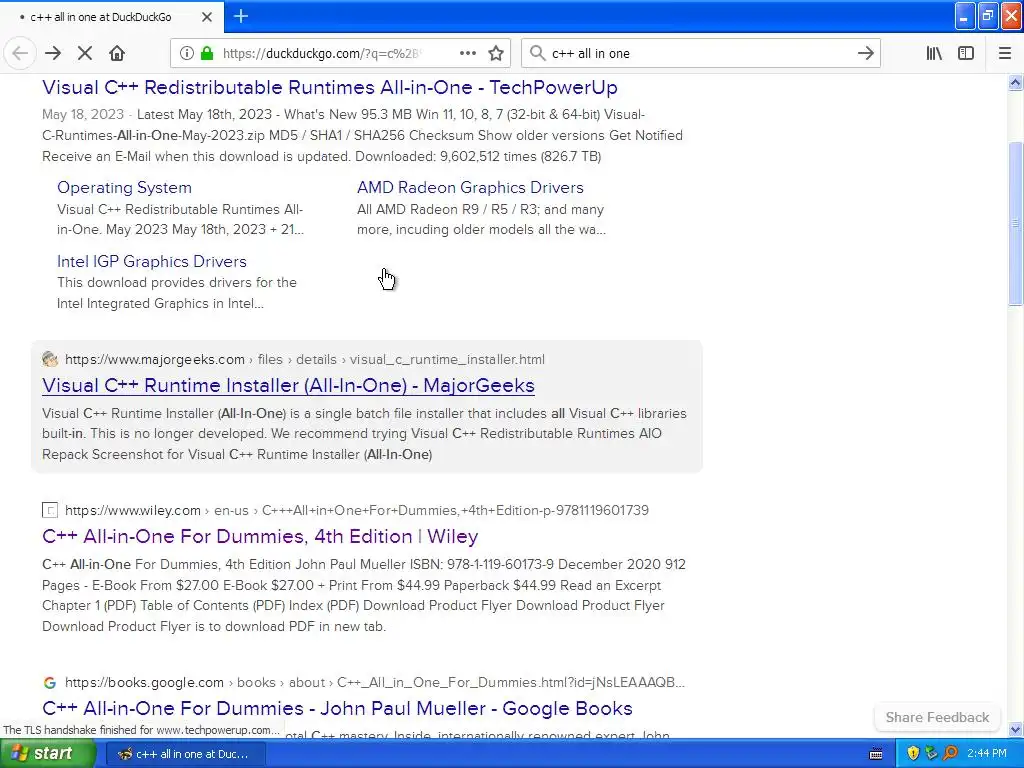Image resolution: width=1024 pixels, height=768 pixels.
Task: Show site information icon in address bar
Action: pyautogui.click(x=187, y=54)
